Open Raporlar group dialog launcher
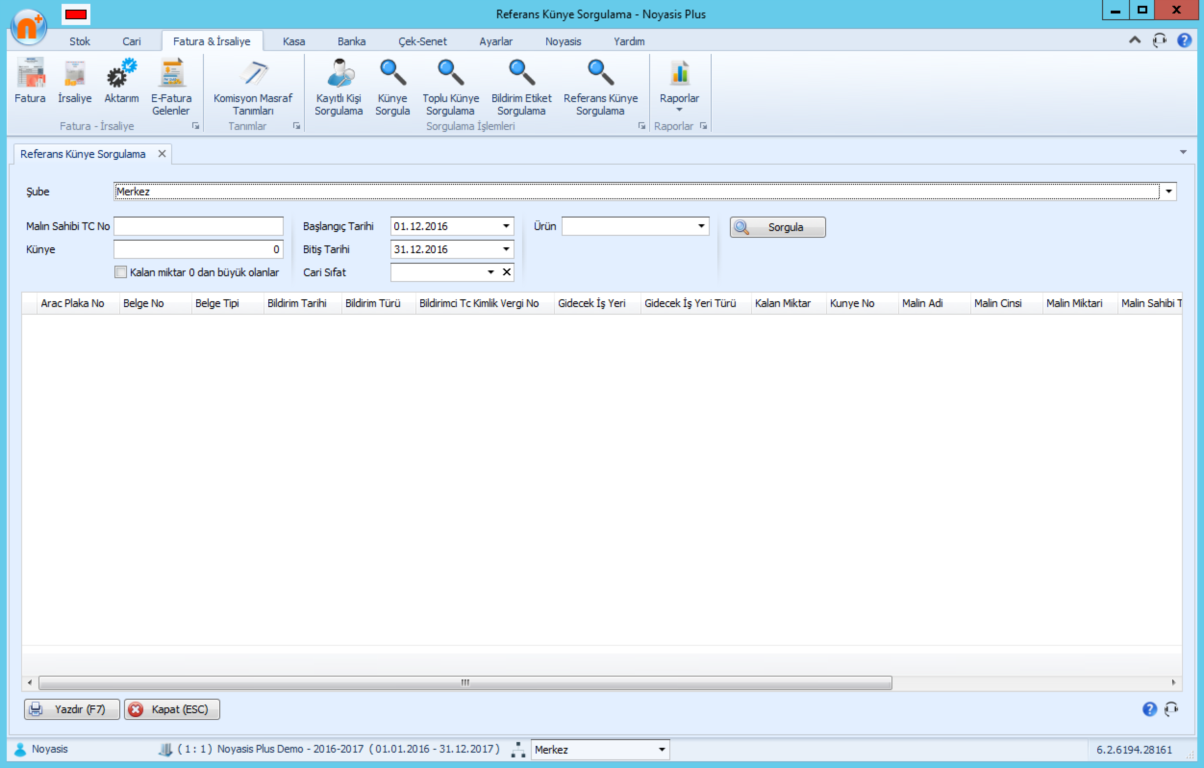 coord(703,127)
